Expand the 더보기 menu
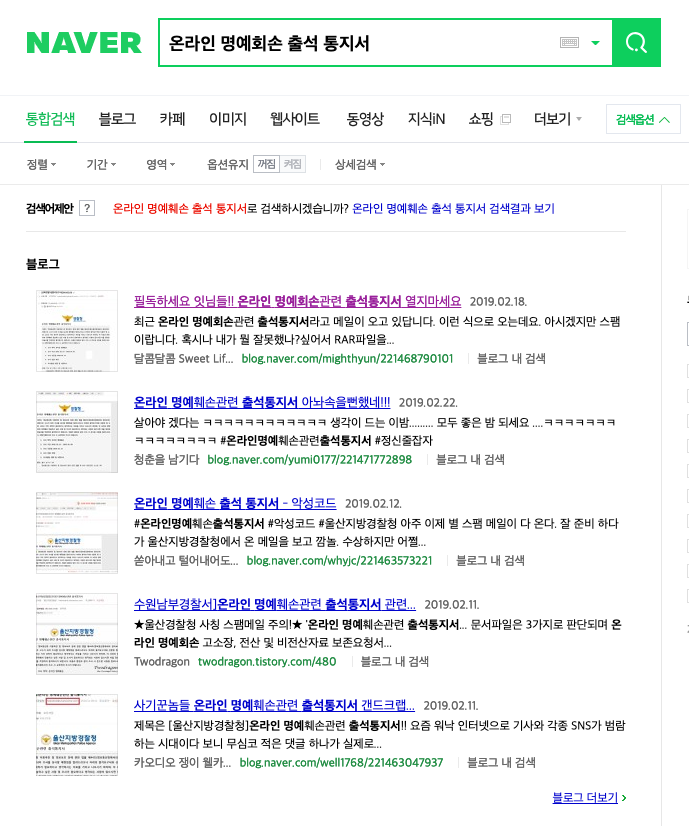Screen dimensions: 689x826 pyautogui.click(x=557, y=119)
